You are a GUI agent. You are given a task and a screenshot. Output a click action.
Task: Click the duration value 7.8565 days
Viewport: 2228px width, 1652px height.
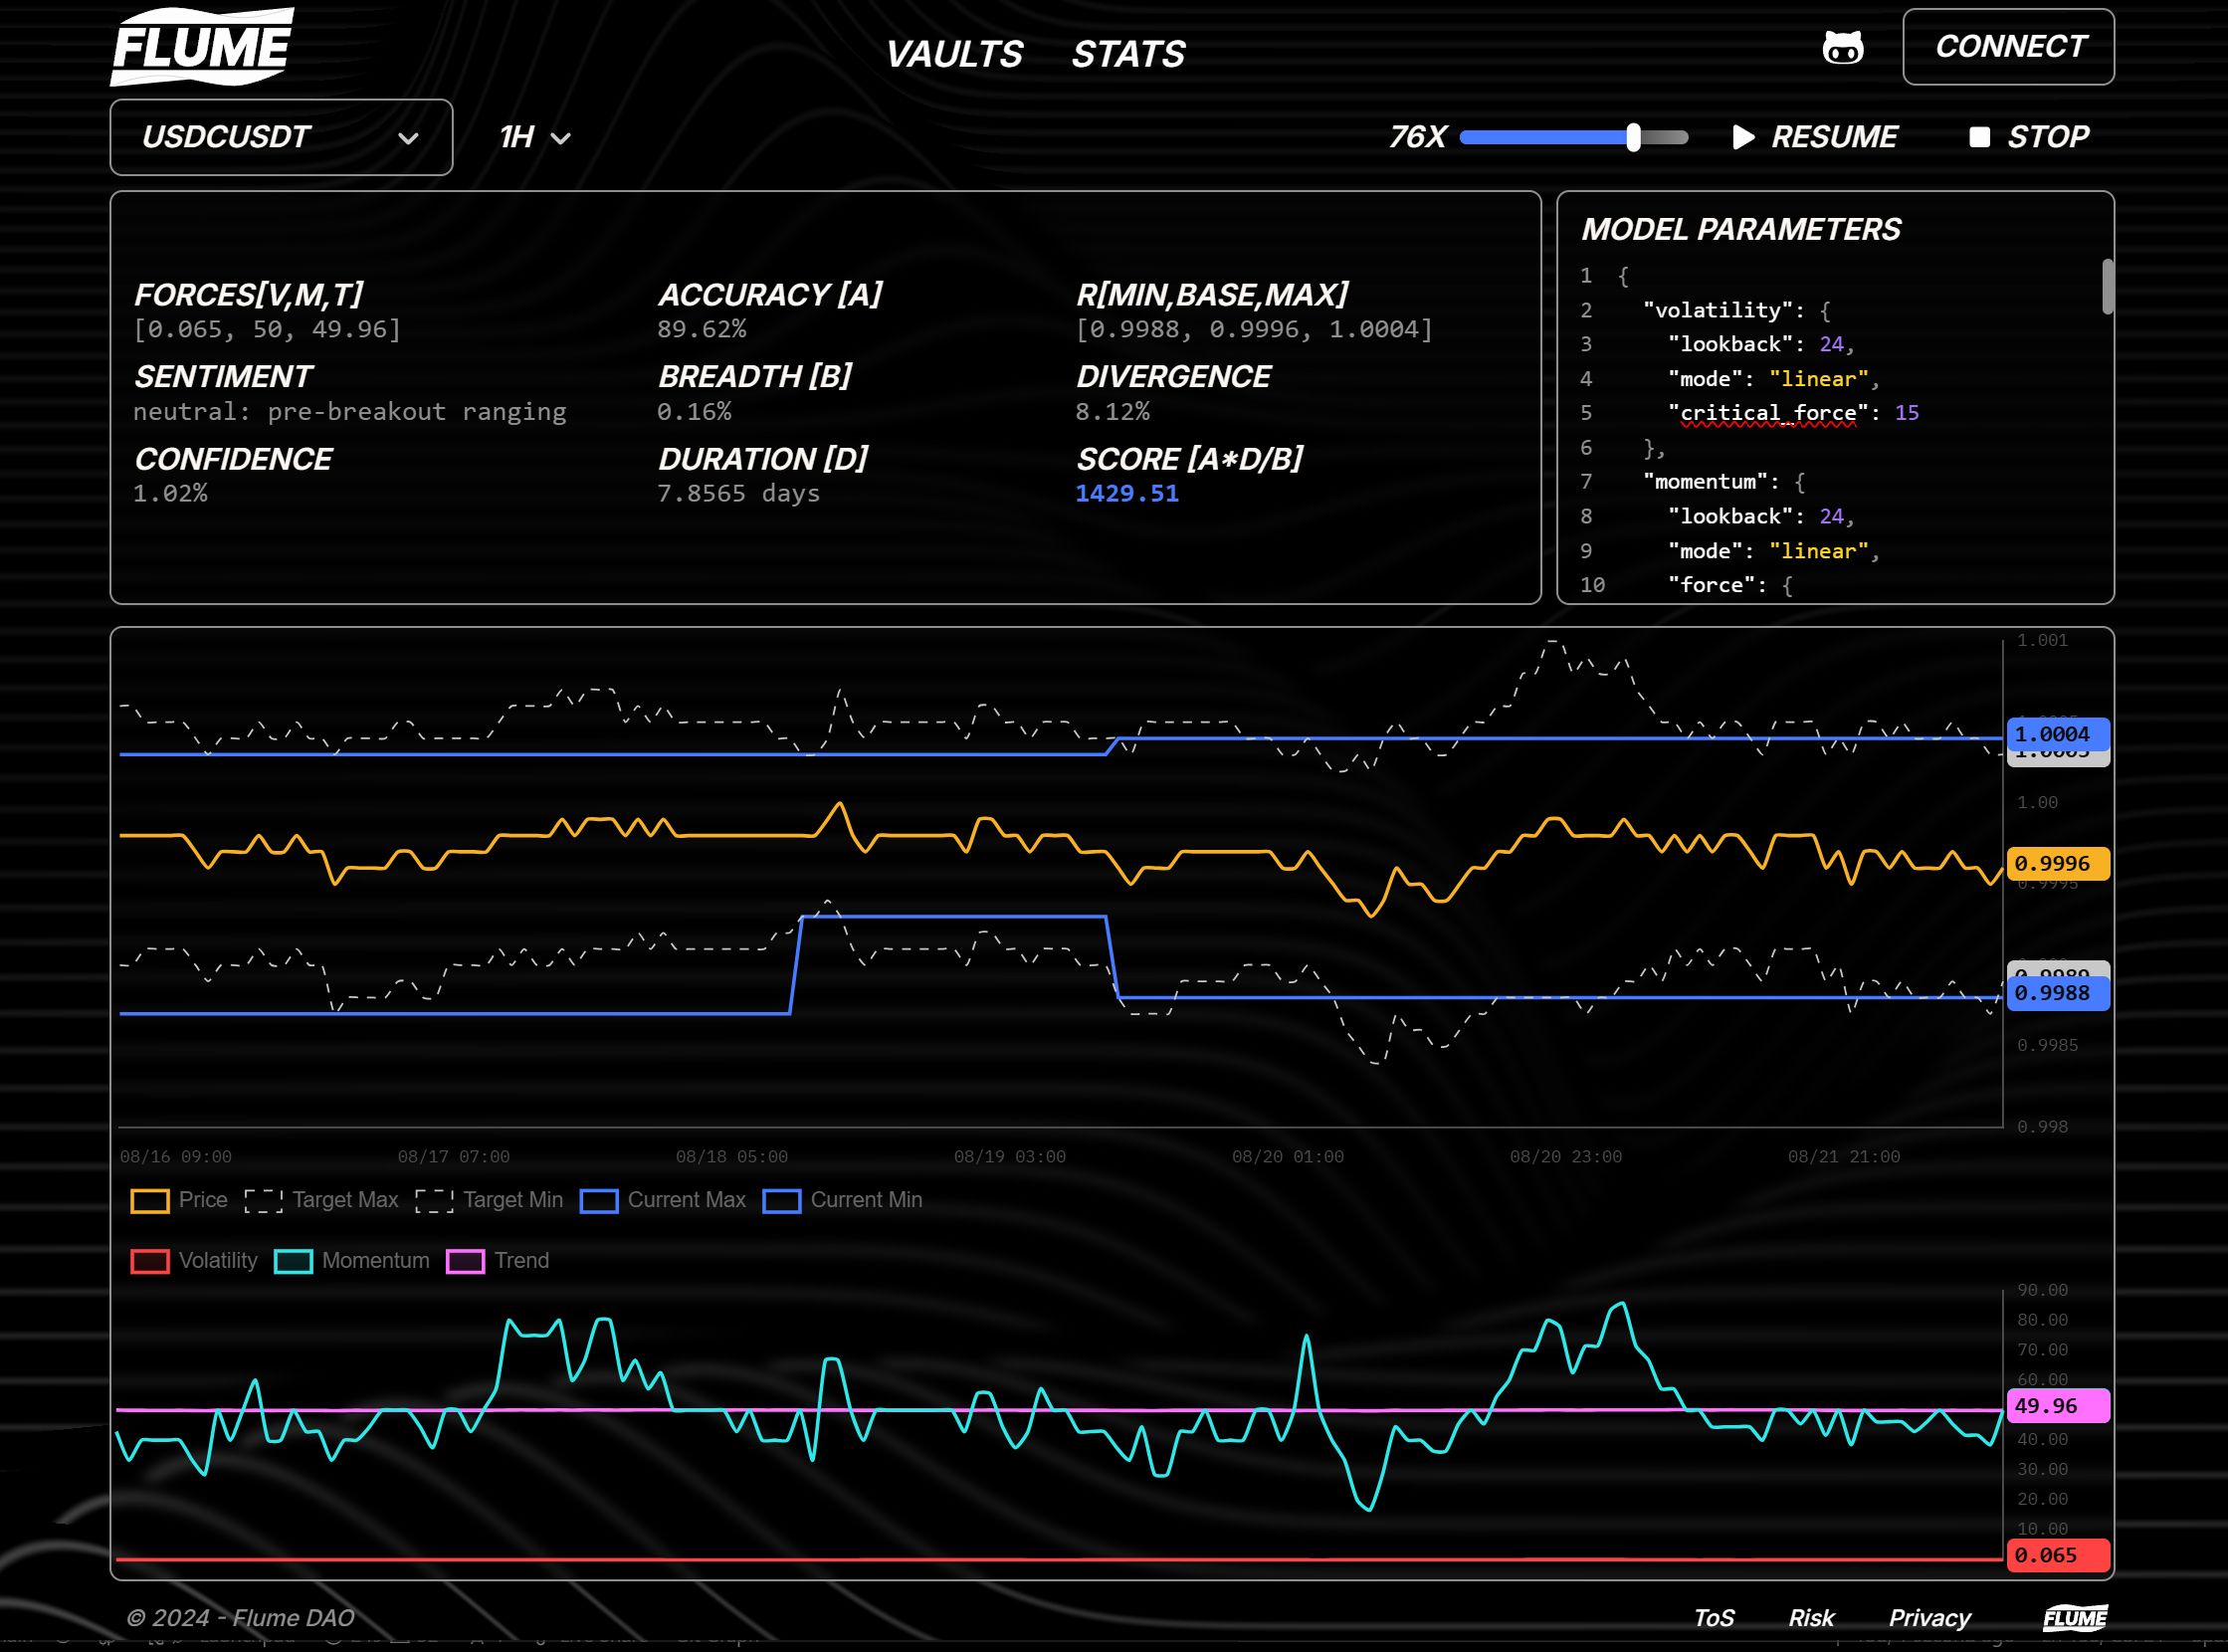pyautogui.click(x=738, y=493)
